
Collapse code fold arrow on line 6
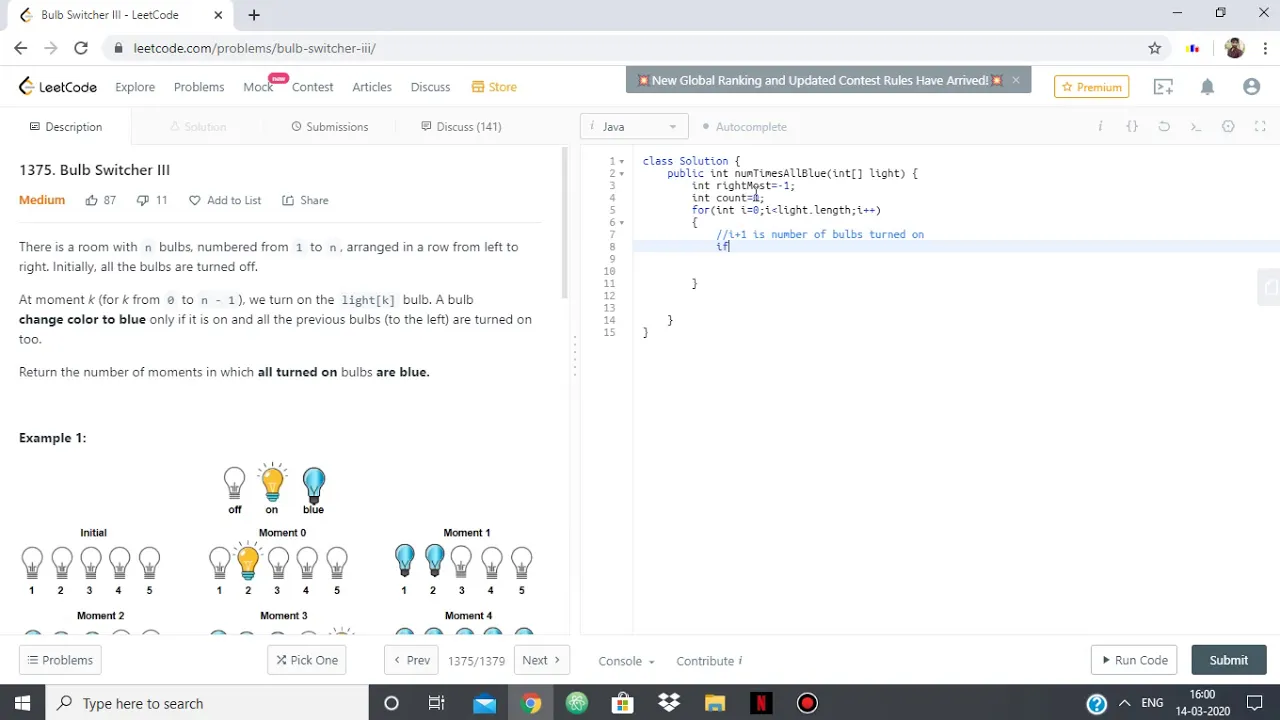622,222
